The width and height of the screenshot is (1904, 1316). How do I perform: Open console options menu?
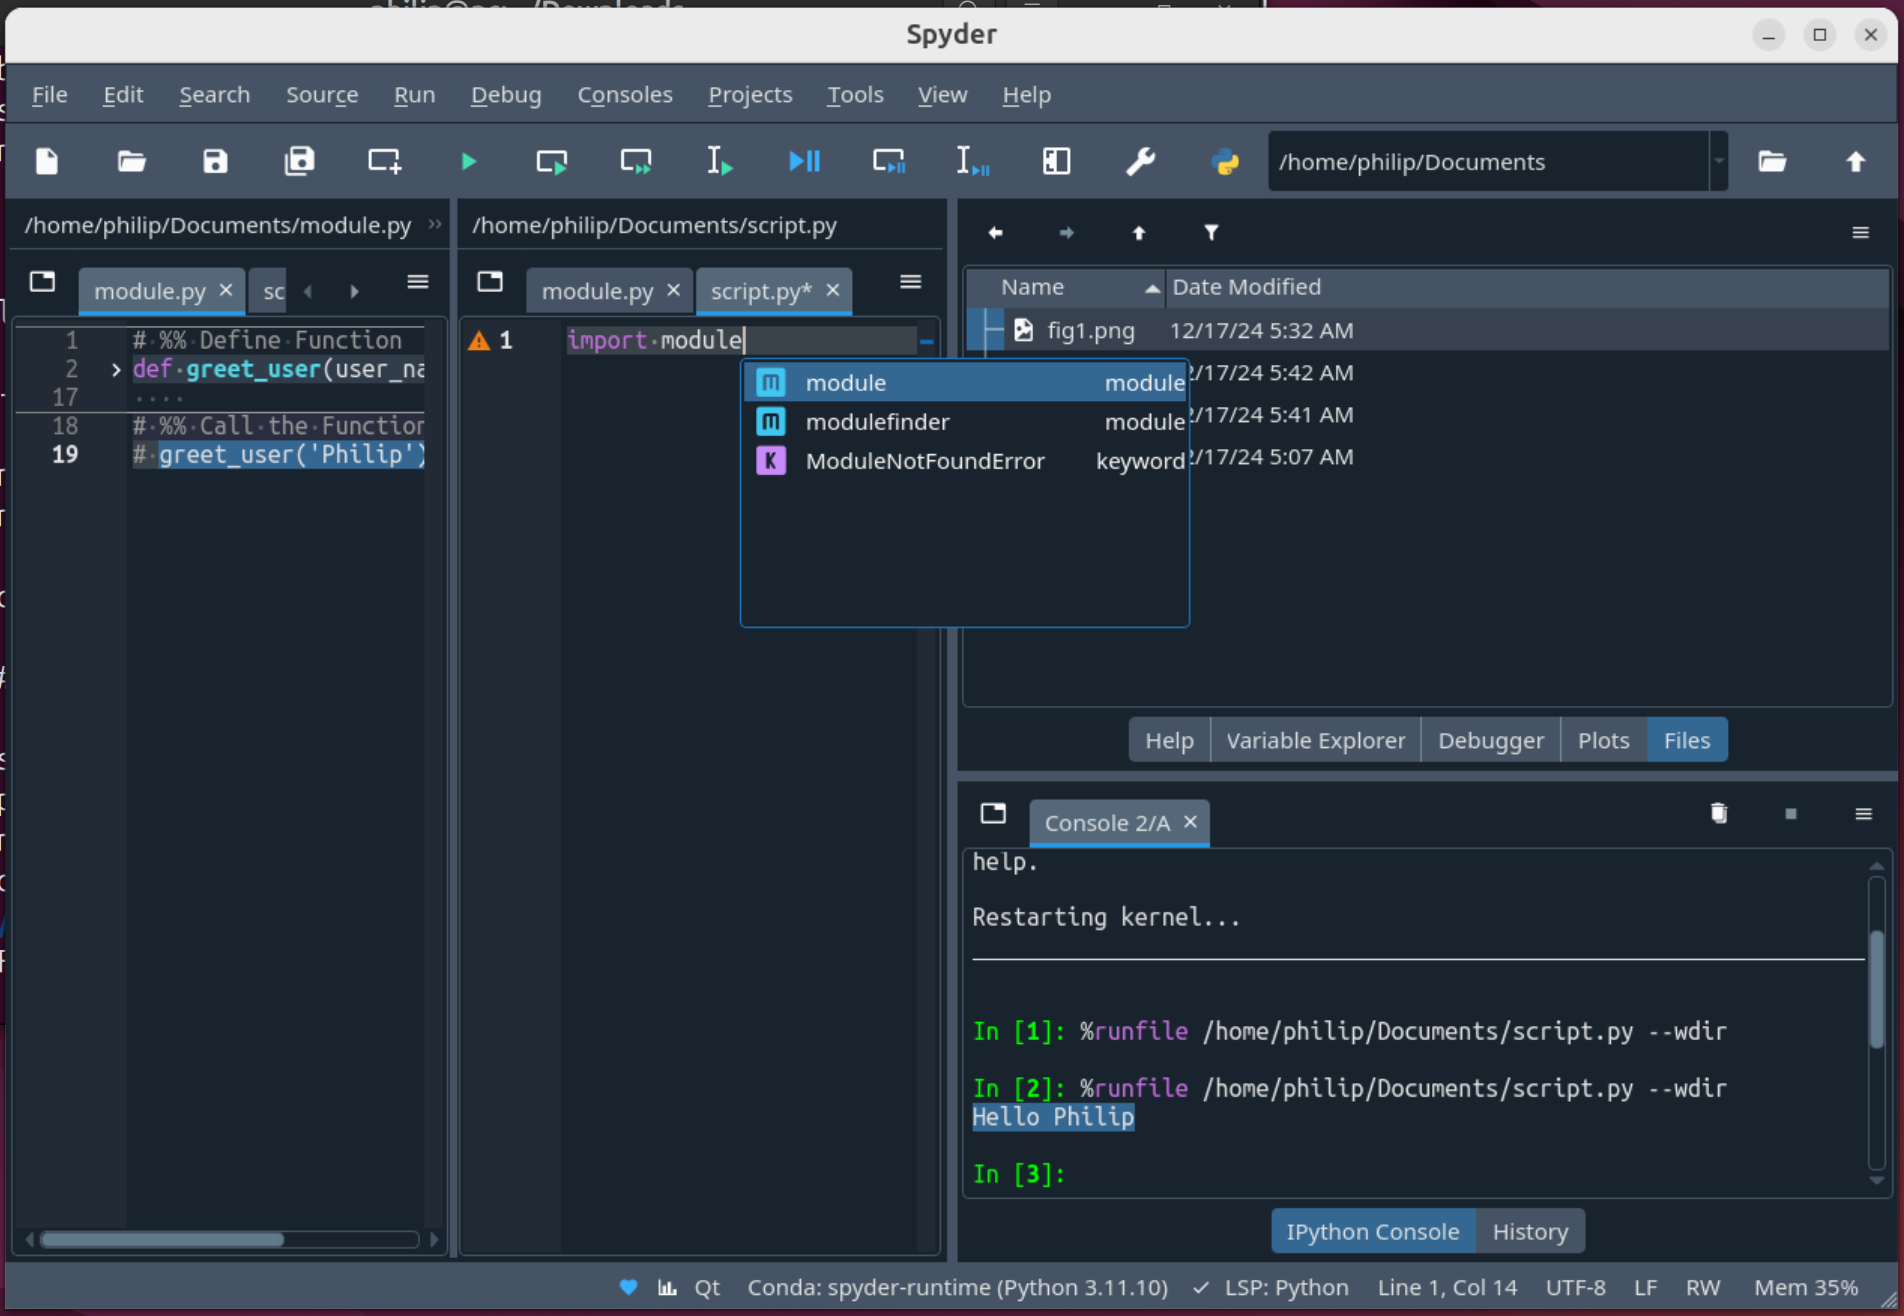coord(1863,813)
